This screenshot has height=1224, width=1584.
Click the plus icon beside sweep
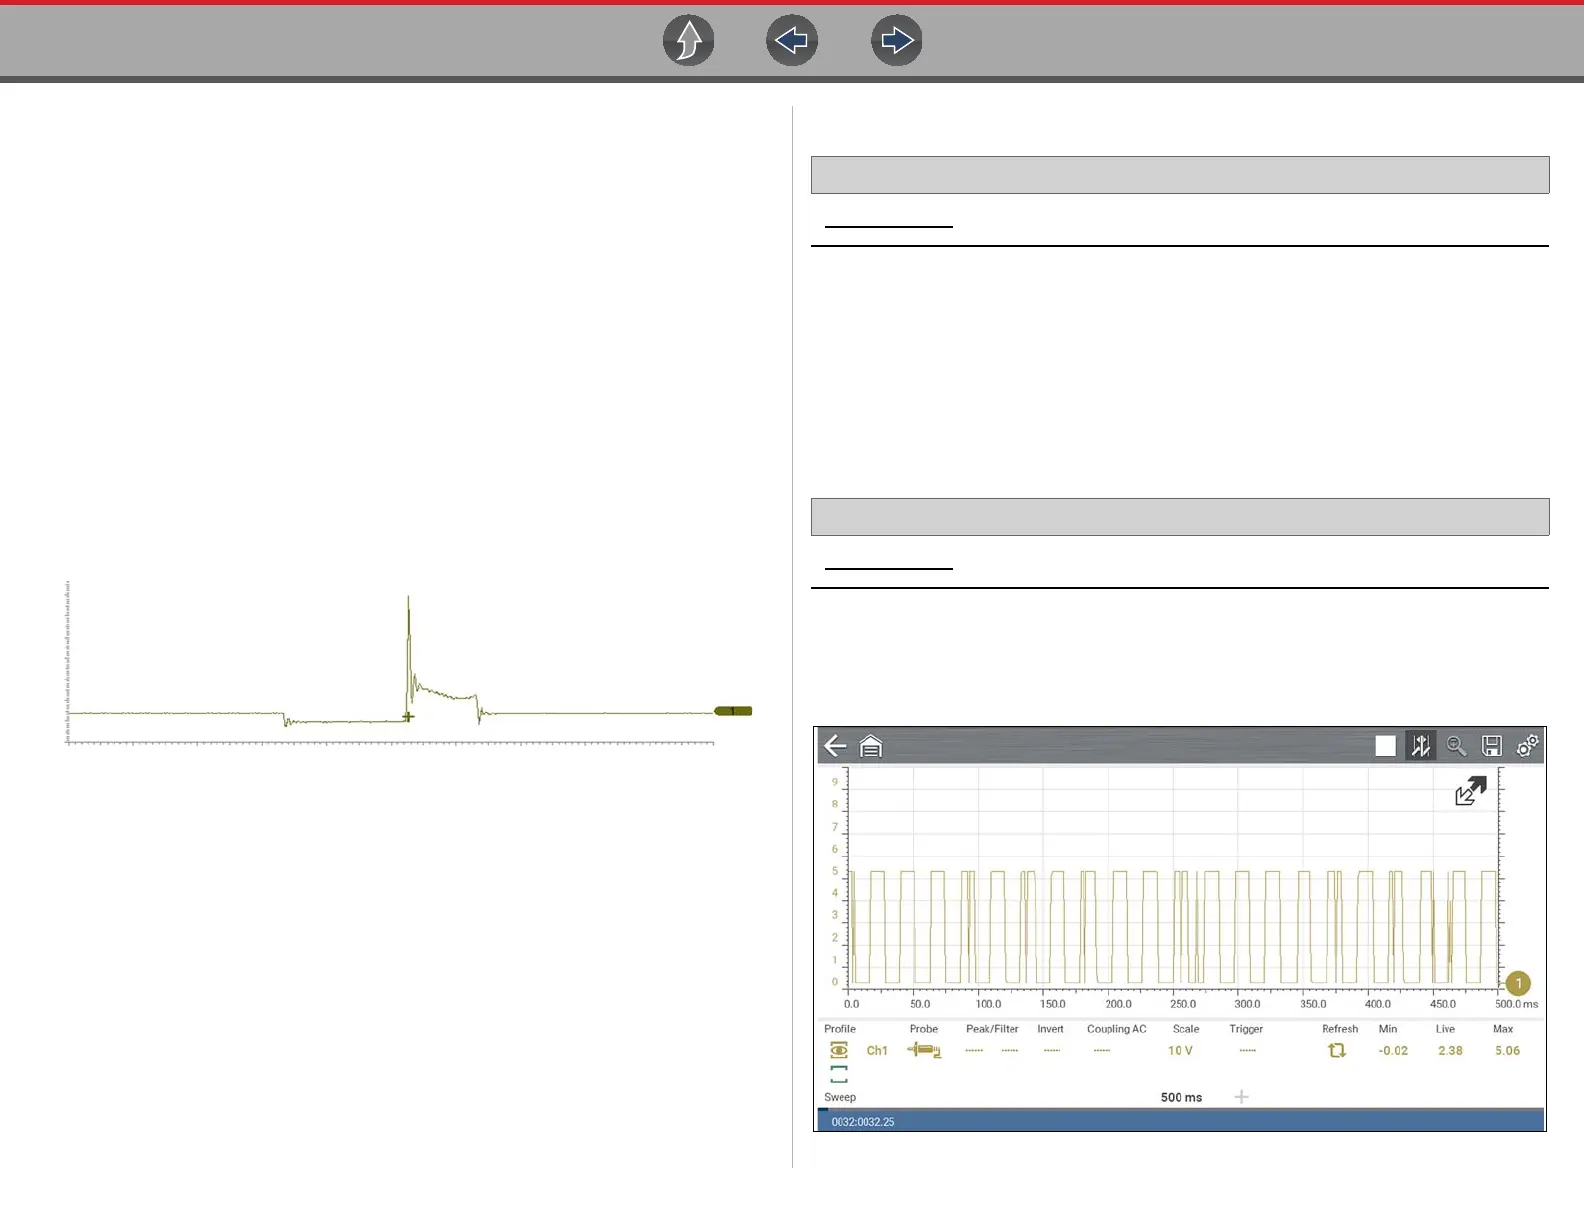tap(1242, 1097)
